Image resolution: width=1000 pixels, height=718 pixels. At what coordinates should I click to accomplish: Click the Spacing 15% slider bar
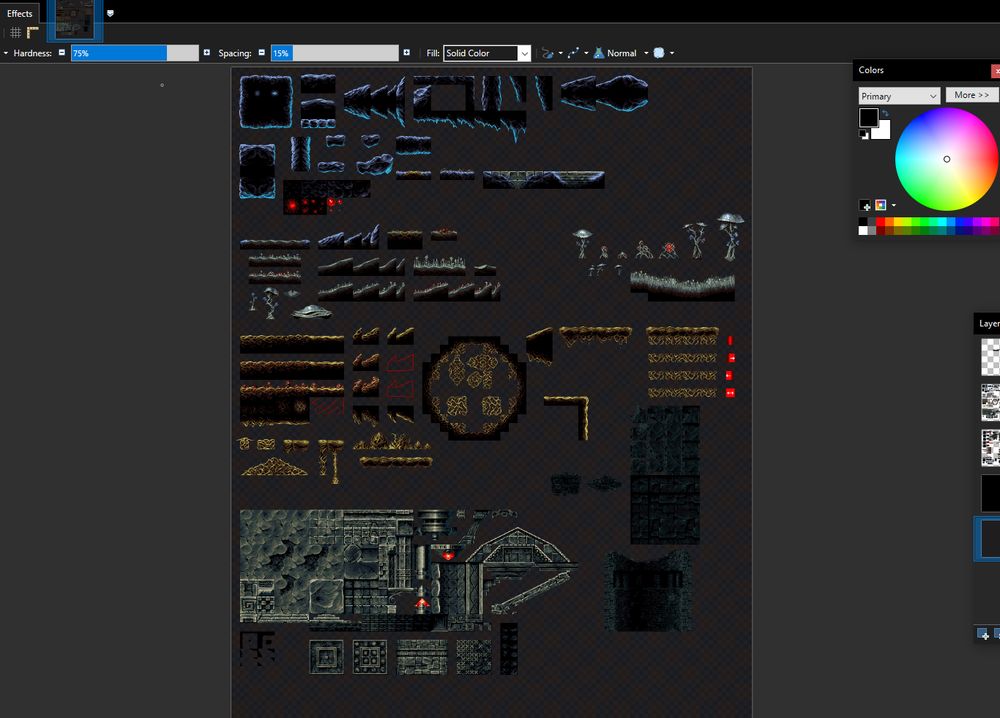pyautogui.click(x=335, y=53)
